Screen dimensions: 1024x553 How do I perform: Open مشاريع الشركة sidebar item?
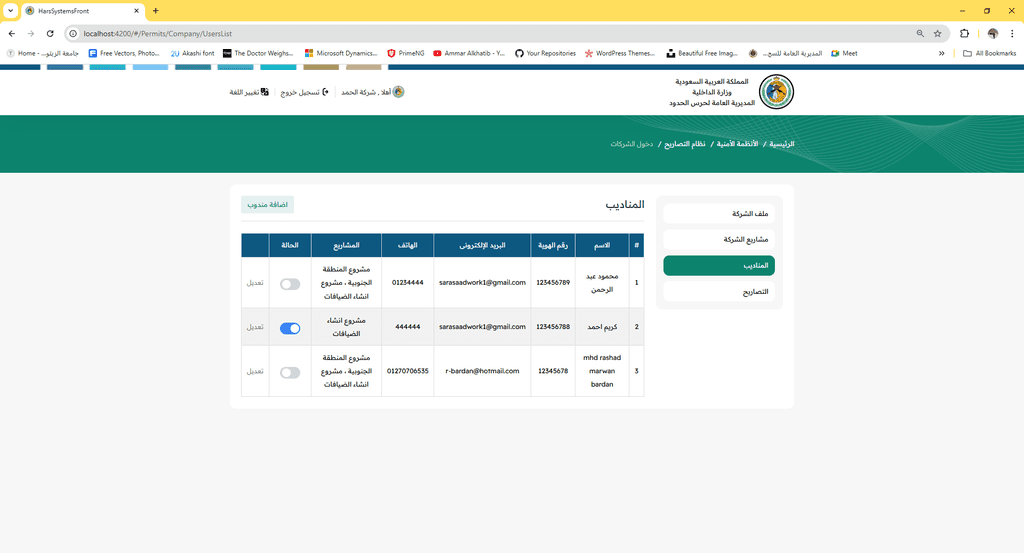click(x=719, y=240)
